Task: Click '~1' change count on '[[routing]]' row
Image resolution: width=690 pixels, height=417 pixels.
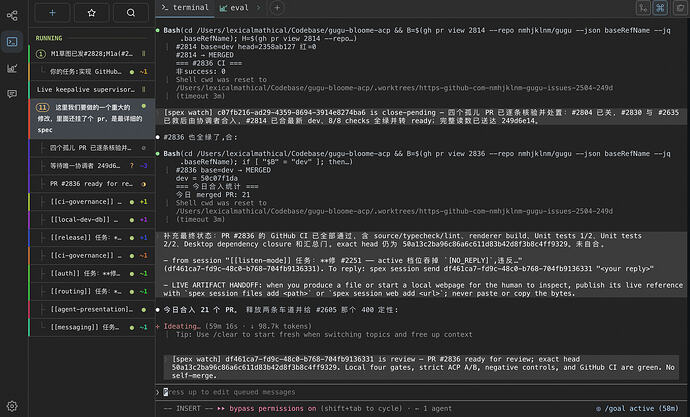Action: coord(143,291)
